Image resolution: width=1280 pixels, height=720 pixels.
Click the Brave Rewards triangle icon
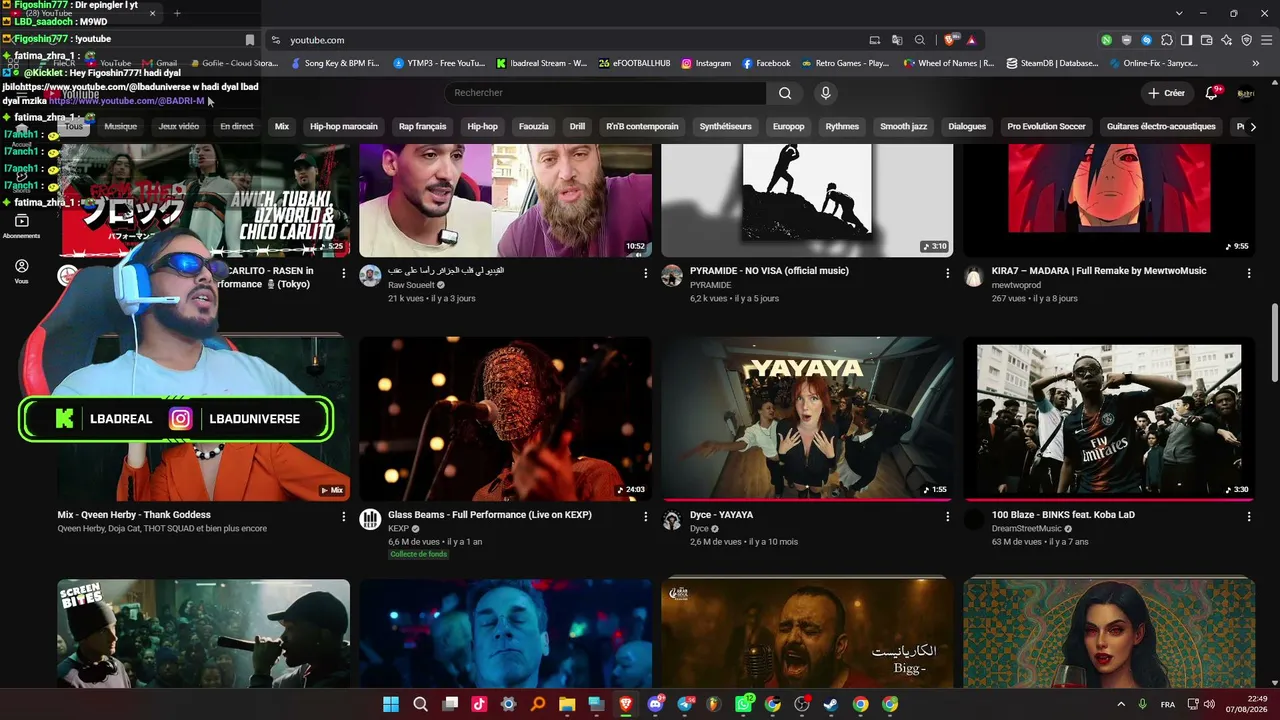[971, 40]
